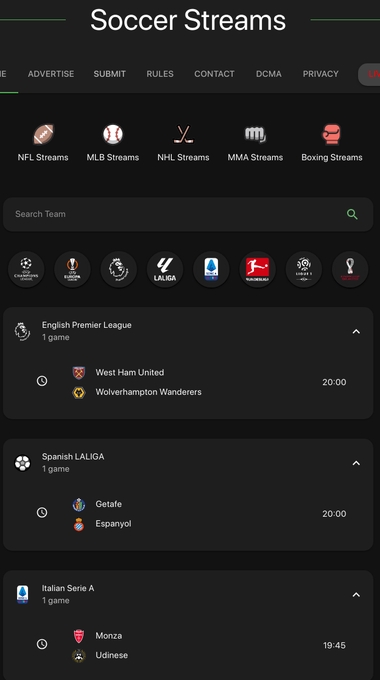Viewport: 380px width, 680px height.
Task: Collapse the English Premier League section
Action: point(356,332)
